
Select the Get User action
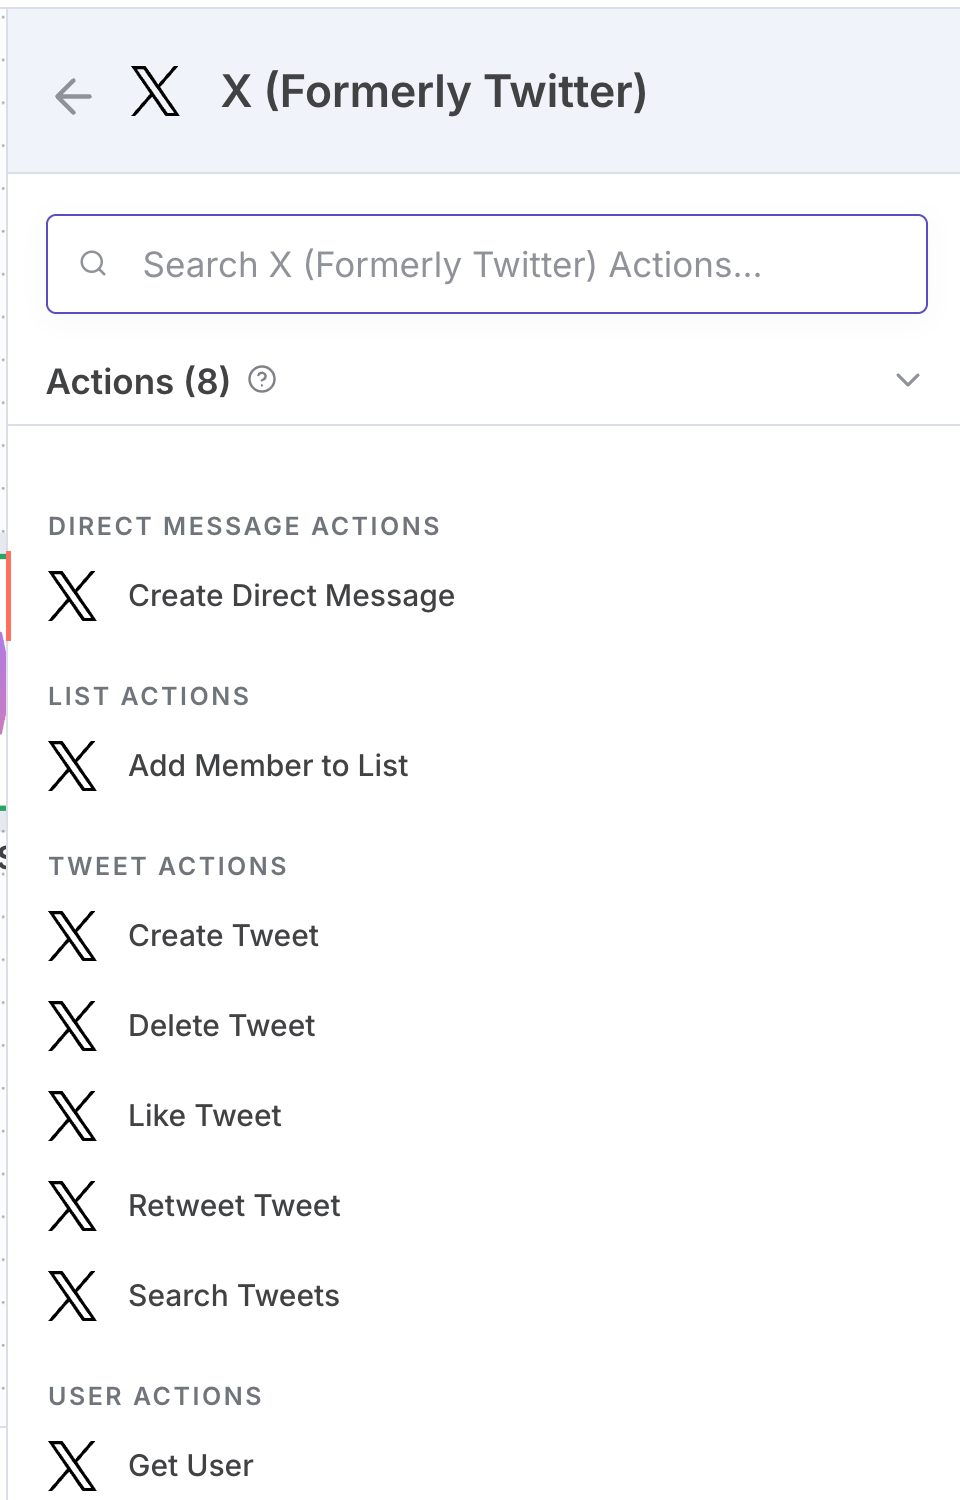[191, 1466]
